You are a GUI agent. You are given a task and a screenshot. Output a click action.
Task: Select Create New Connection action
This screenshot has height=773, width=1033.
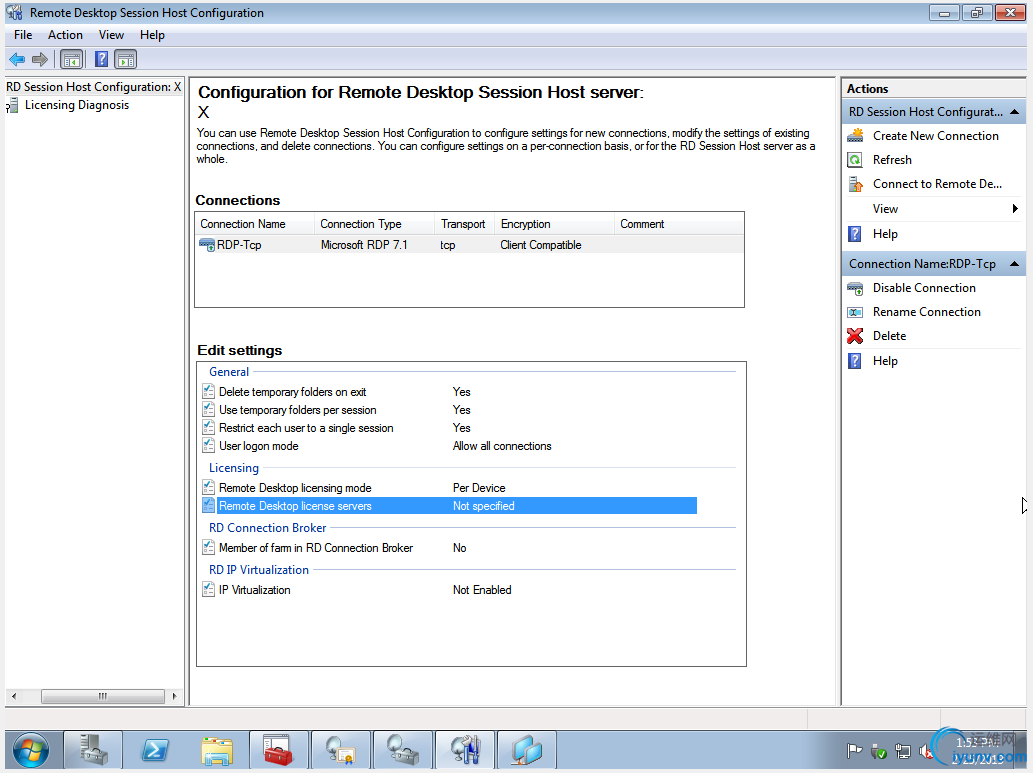click(935, 136)
